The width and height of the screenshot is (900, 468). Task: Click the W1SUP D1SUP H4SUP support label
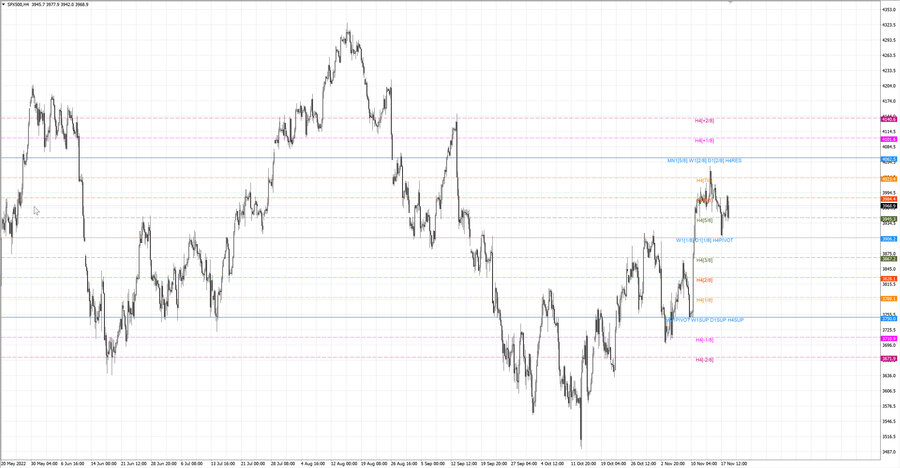tap(717, 320)
